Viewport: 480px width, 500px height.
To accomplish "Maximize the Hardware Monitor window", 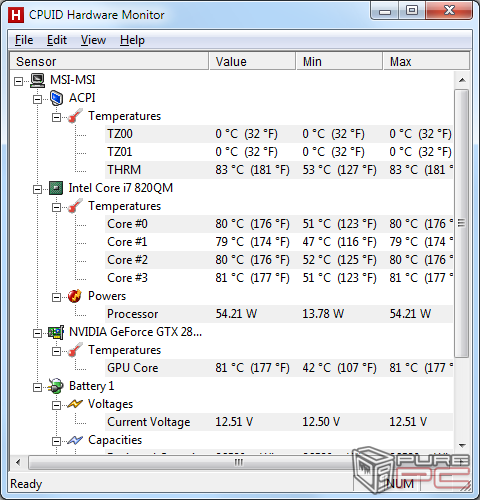I will point(412,11).
